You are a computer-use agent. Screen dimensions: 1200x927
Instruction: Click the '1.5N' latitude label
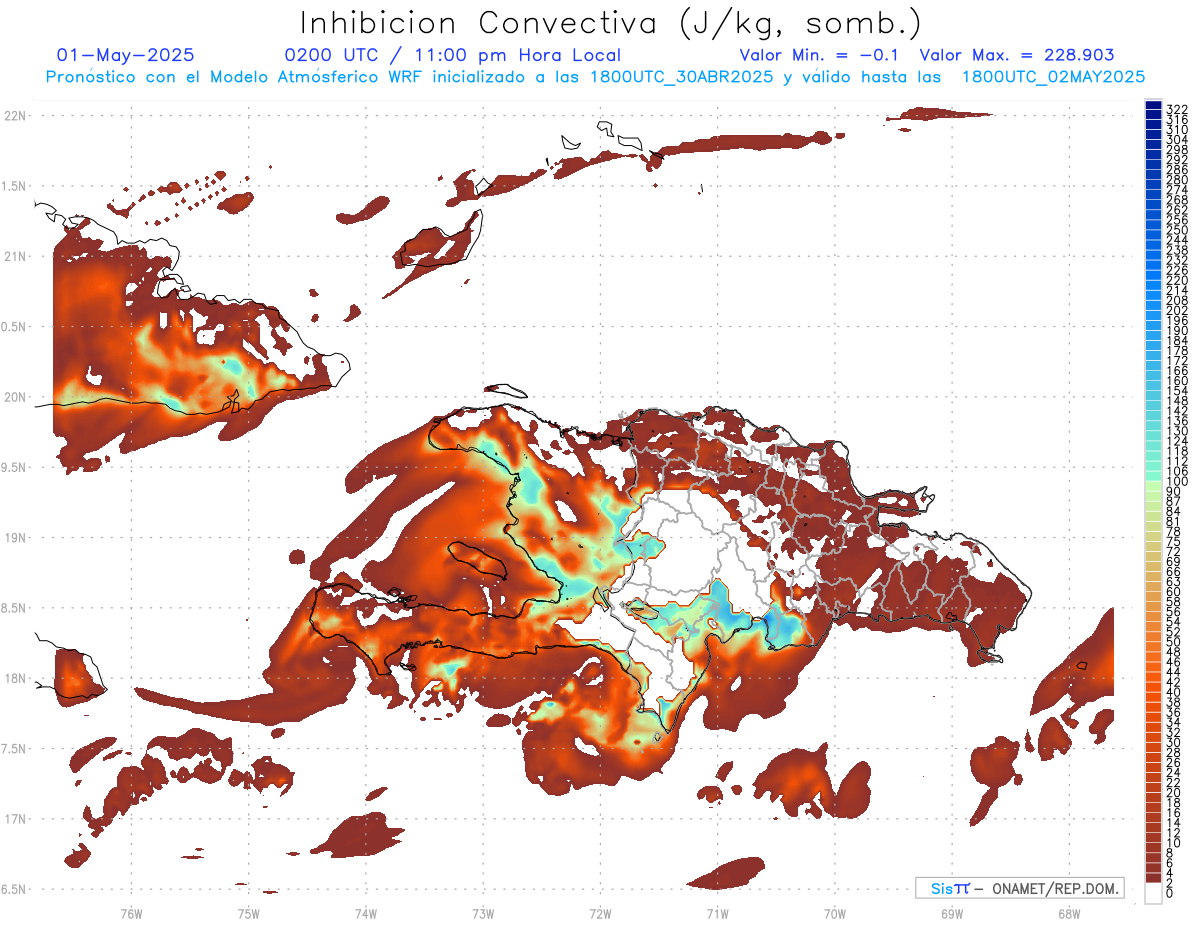coord(15,186)
